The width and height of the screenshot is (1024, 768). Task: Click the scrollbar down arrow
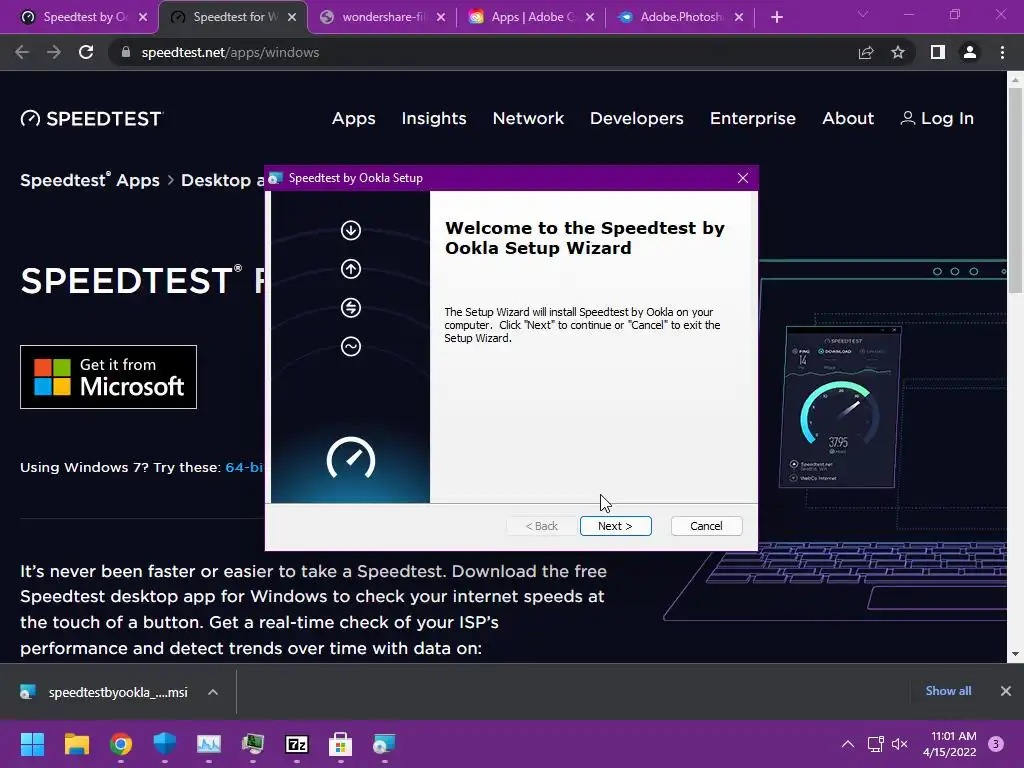click(x=1015, y=654)
